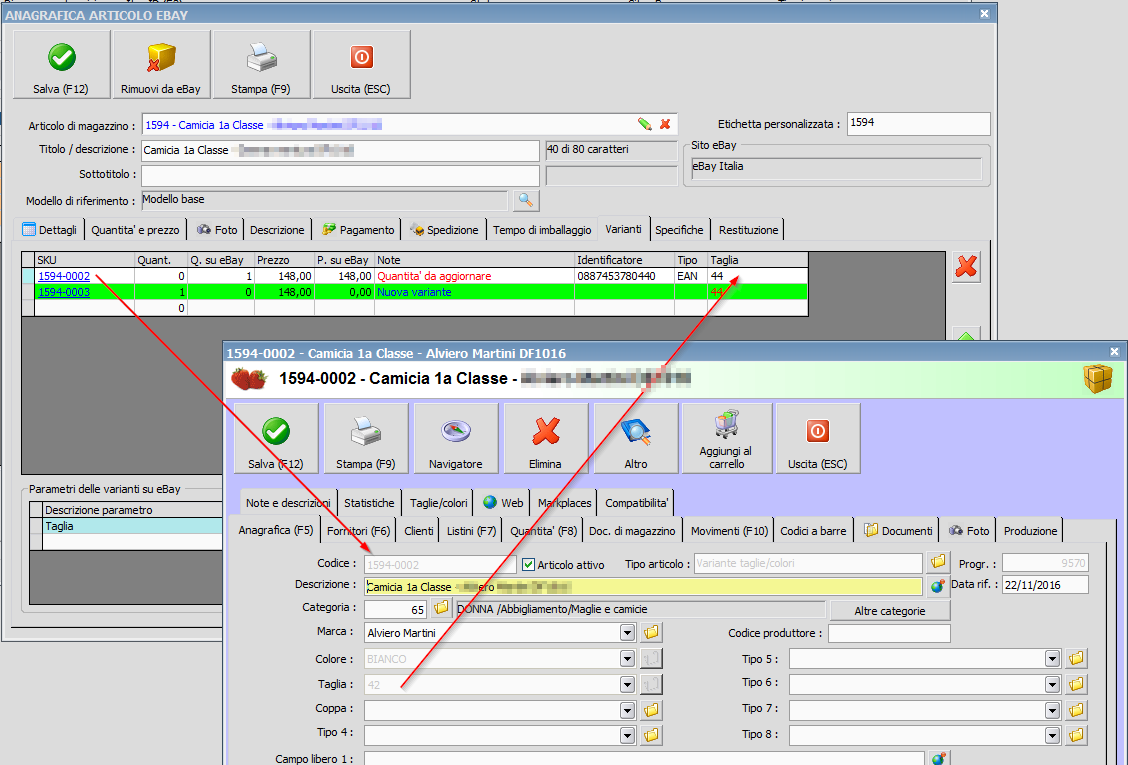The image size is (1128, 765).
Task: Open the Produzione tab
Action: tap(1030, 531)
